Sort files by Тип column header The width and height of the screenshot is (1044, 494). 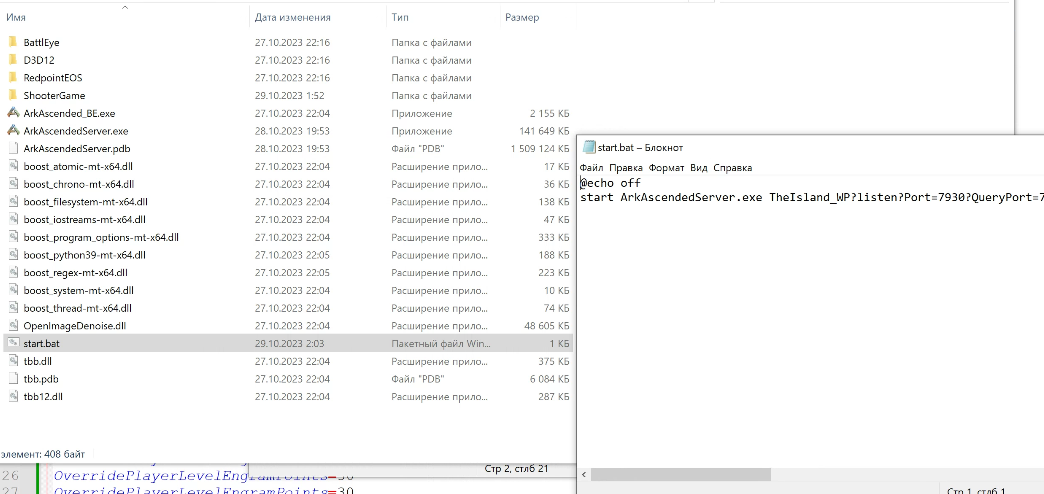399,17
